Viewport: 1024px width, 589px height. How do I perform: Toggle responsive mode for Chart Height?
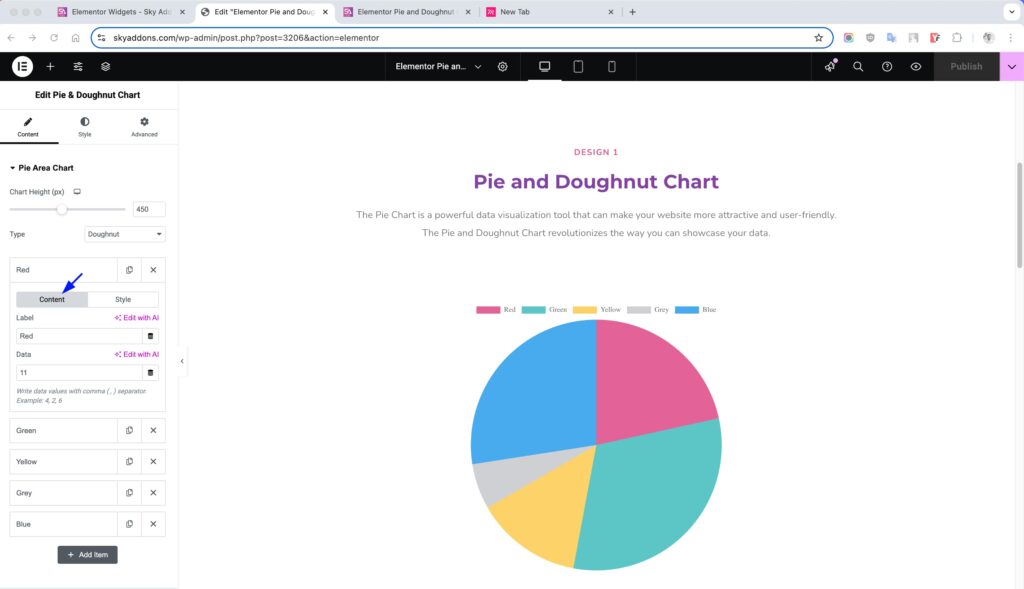click(77, 192)
